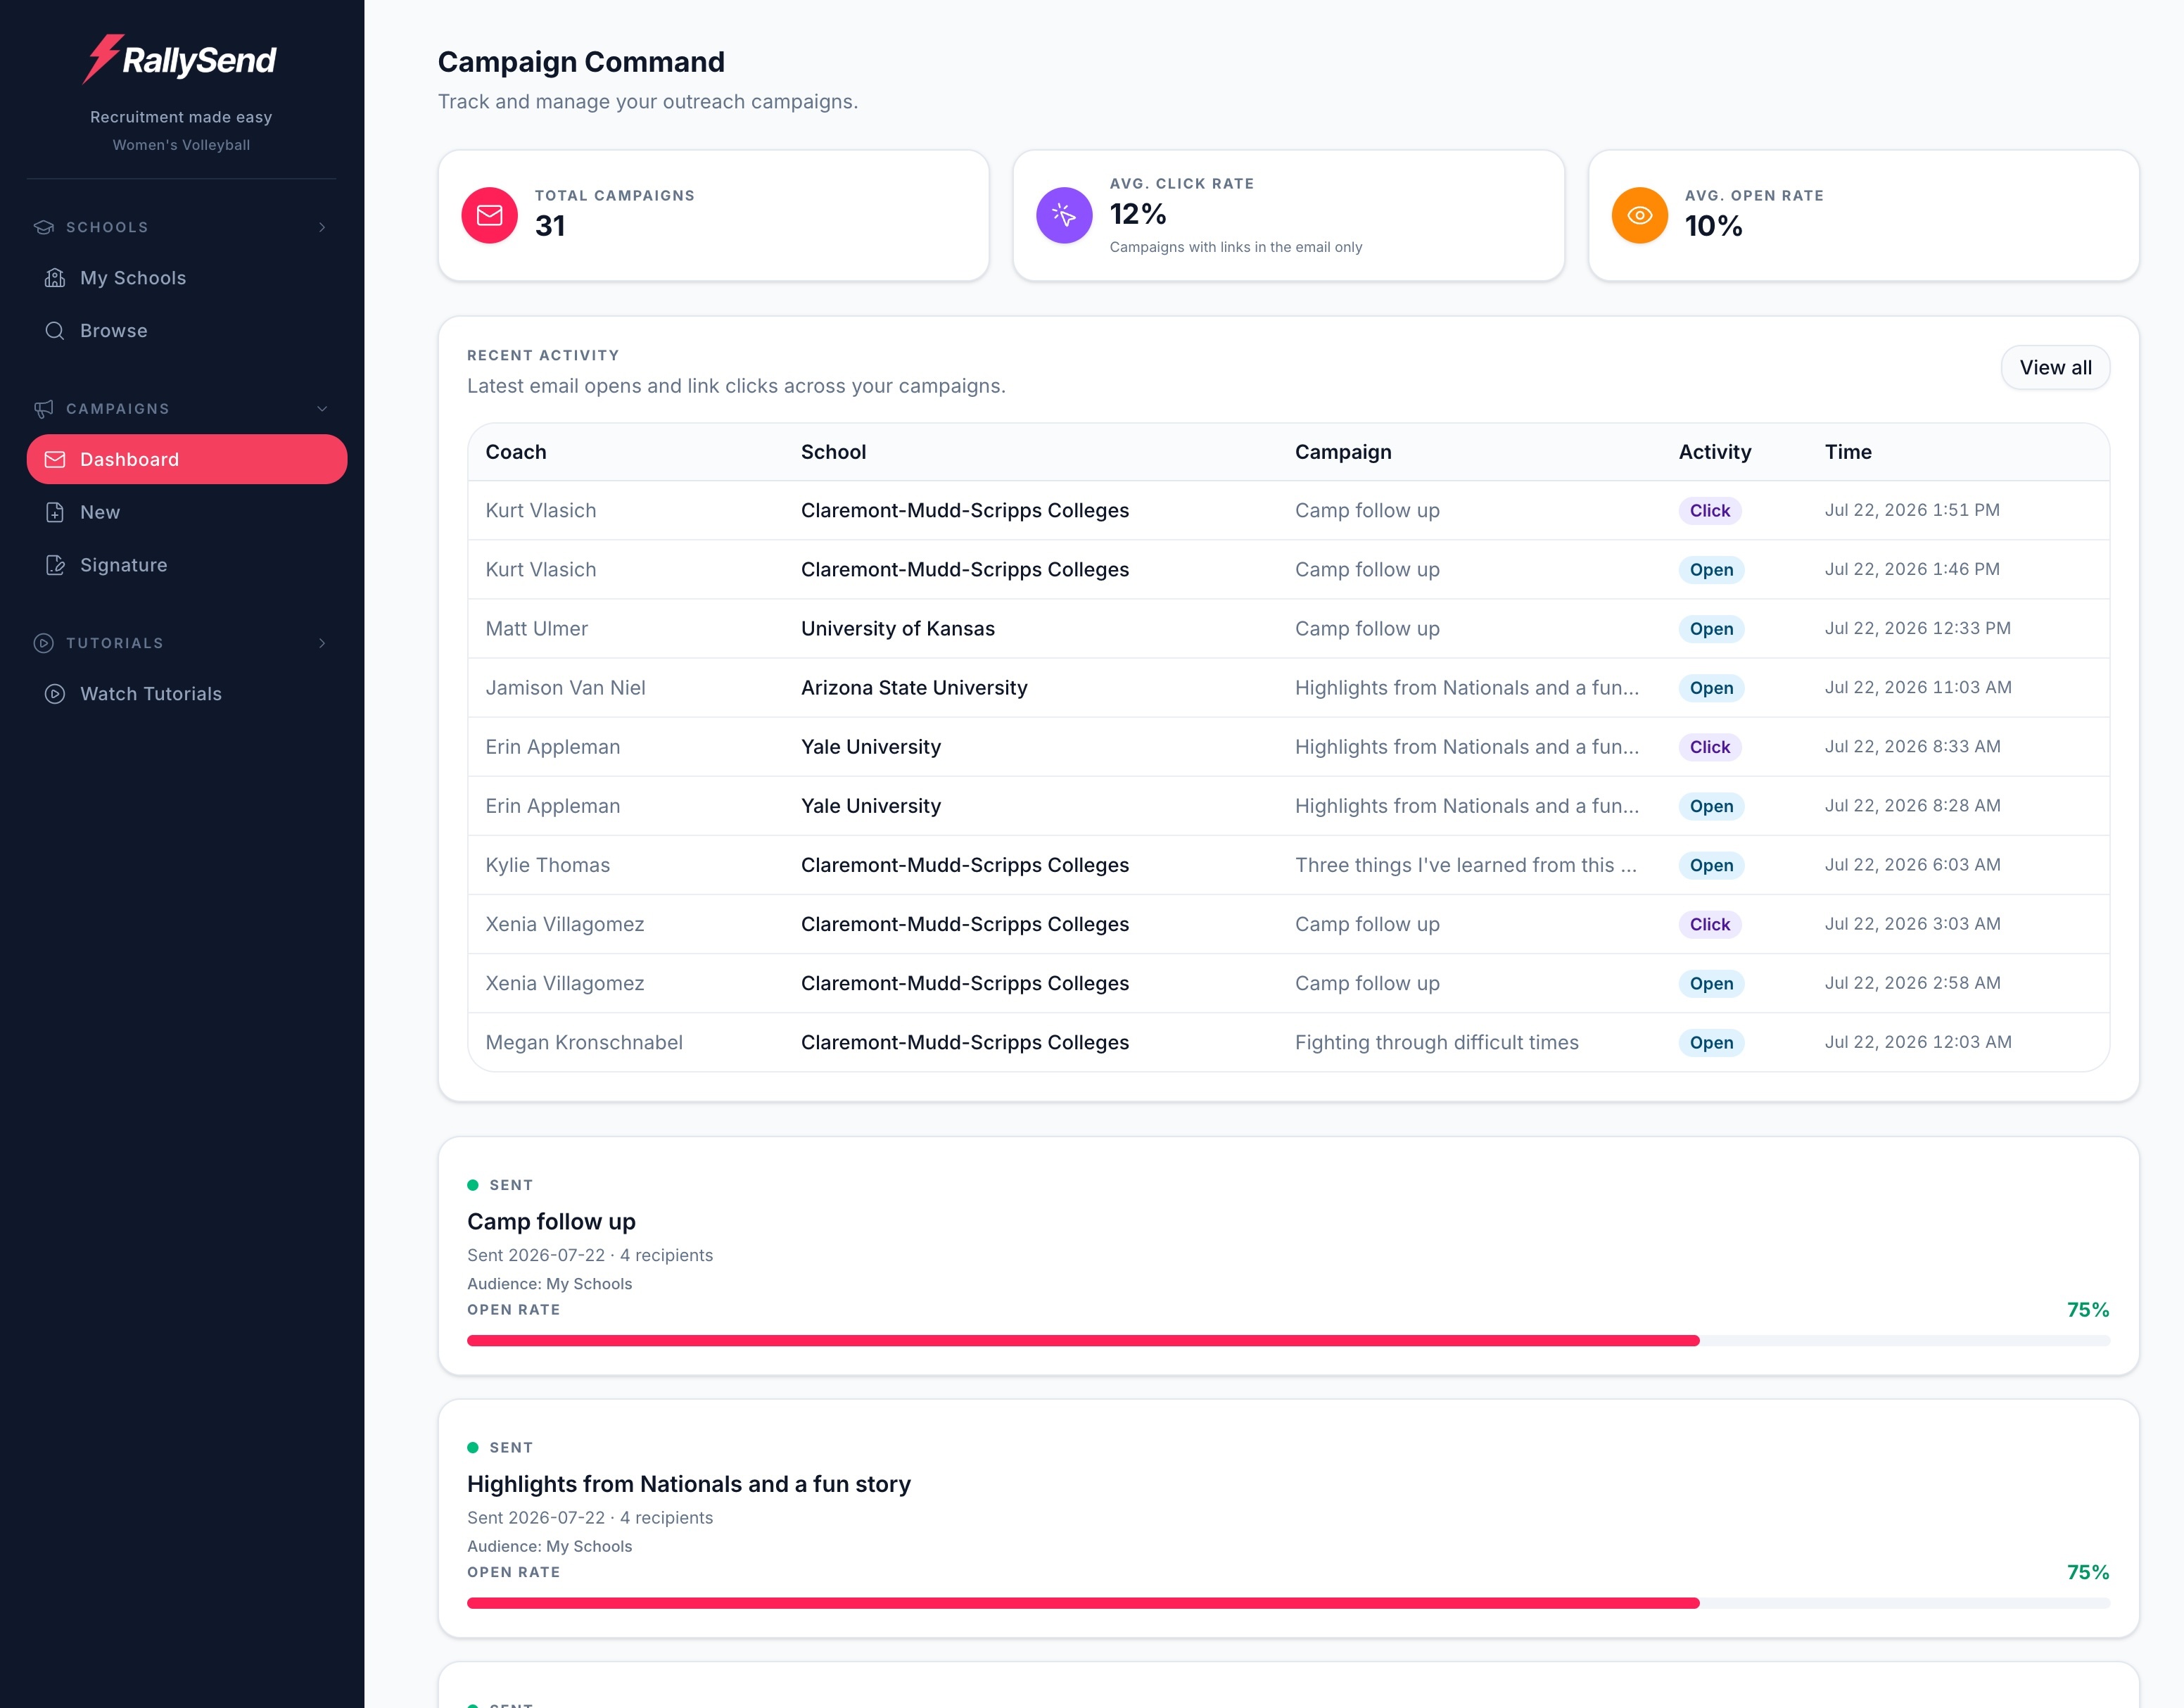This screenshot has width=2184, height=1708.
Task: Click the Click badge at 8:33 AM row
Action: tap(1709, 747)
